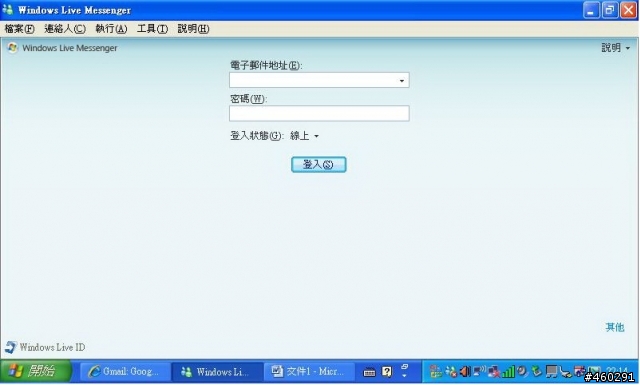Viewport: 640px width, 385px height.
Task: Click the orange speaker volume tray icon
Action: pyautogui.click(x=465, y=371)
